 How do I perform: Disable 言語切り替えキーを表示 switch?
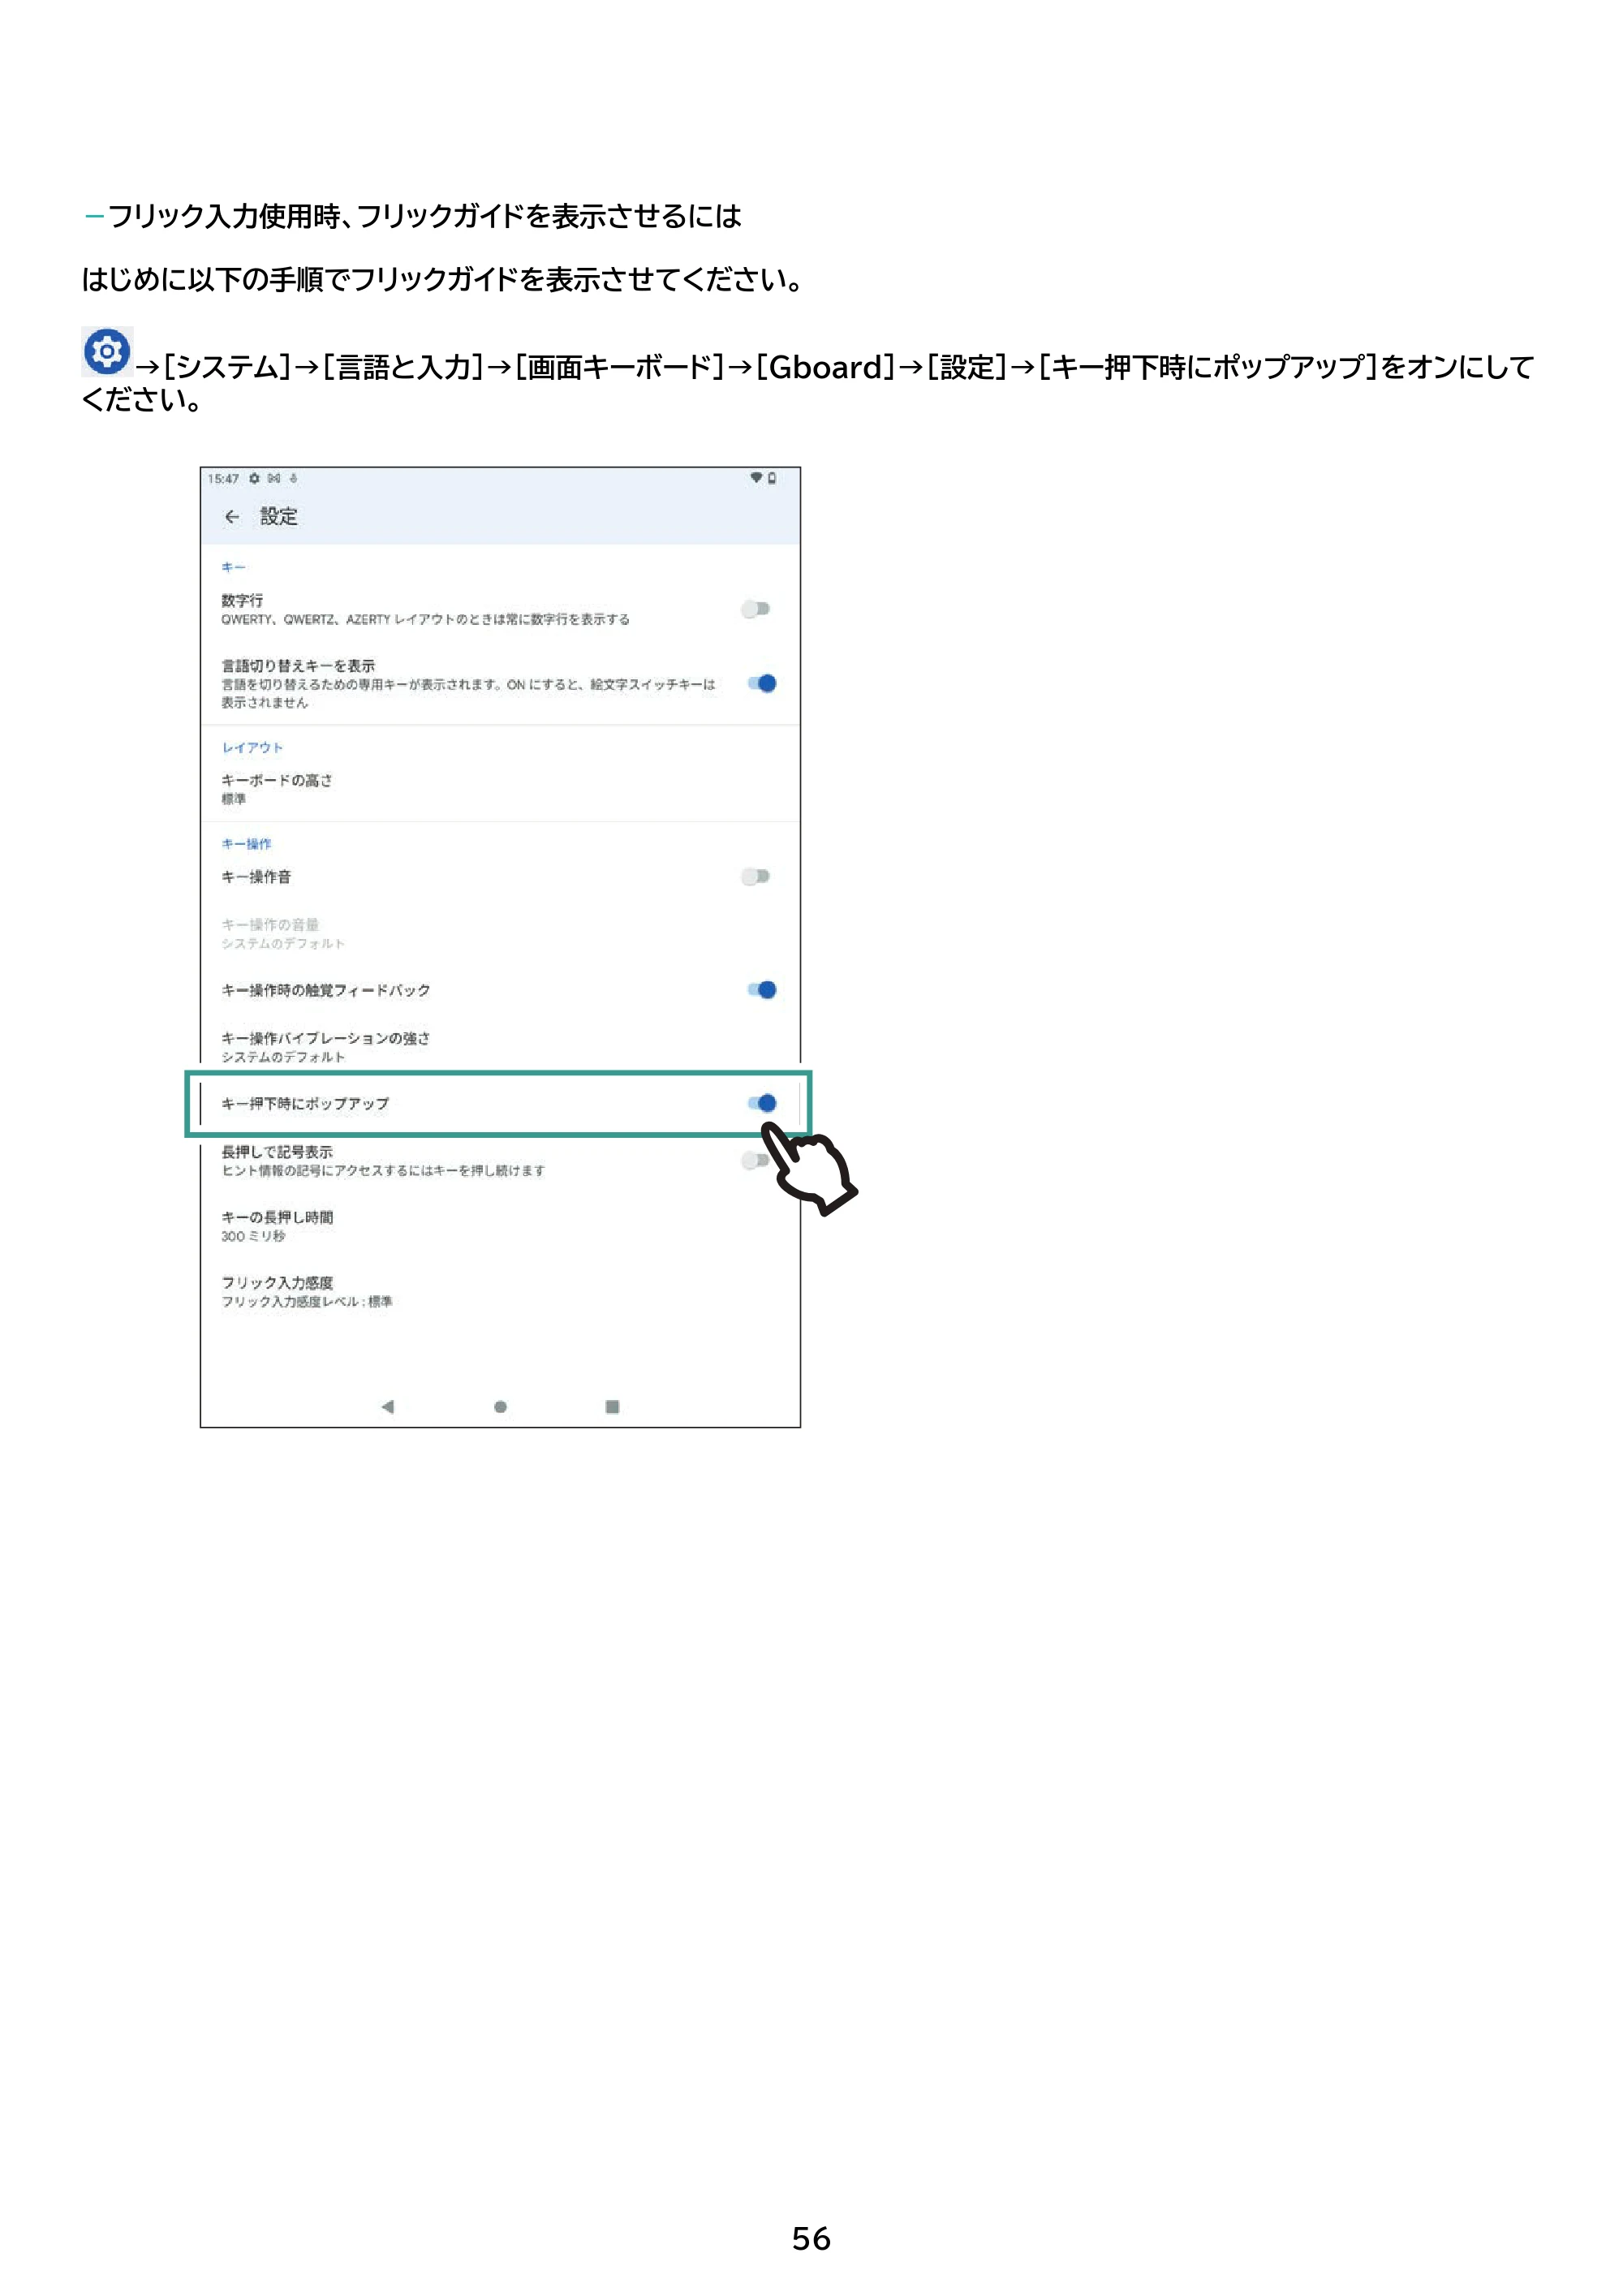pos(762,684)
